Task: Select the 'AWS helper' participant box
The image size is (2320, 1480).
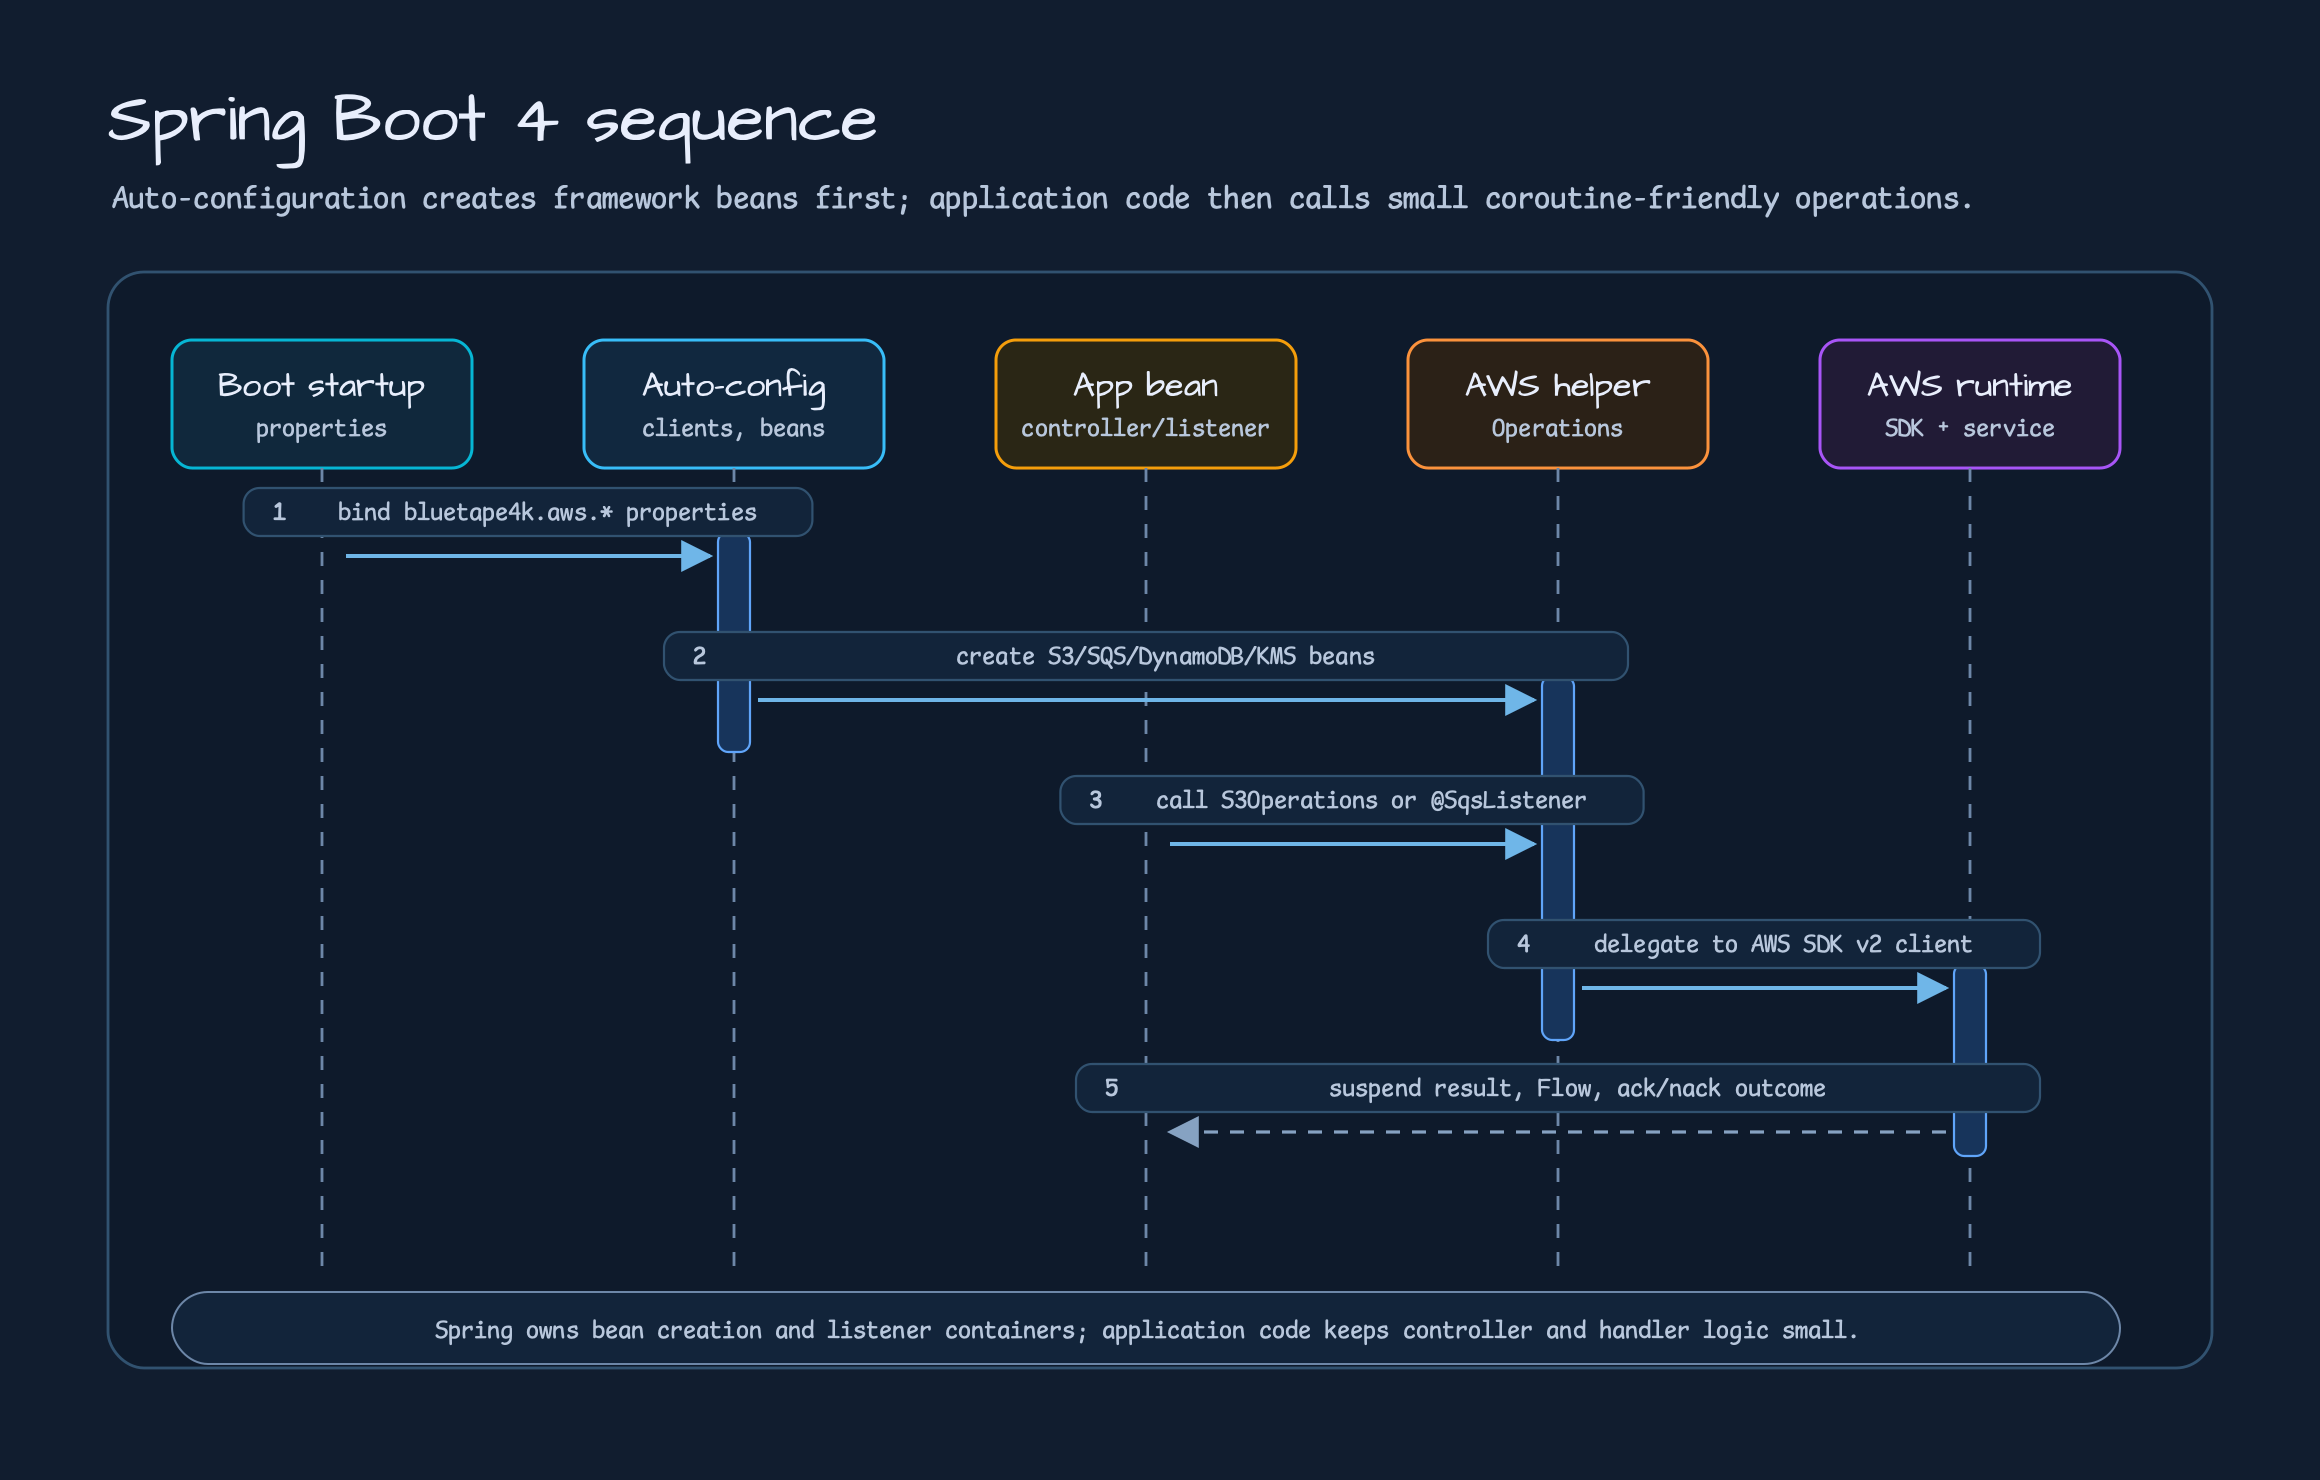Action: coord(1558,404)
